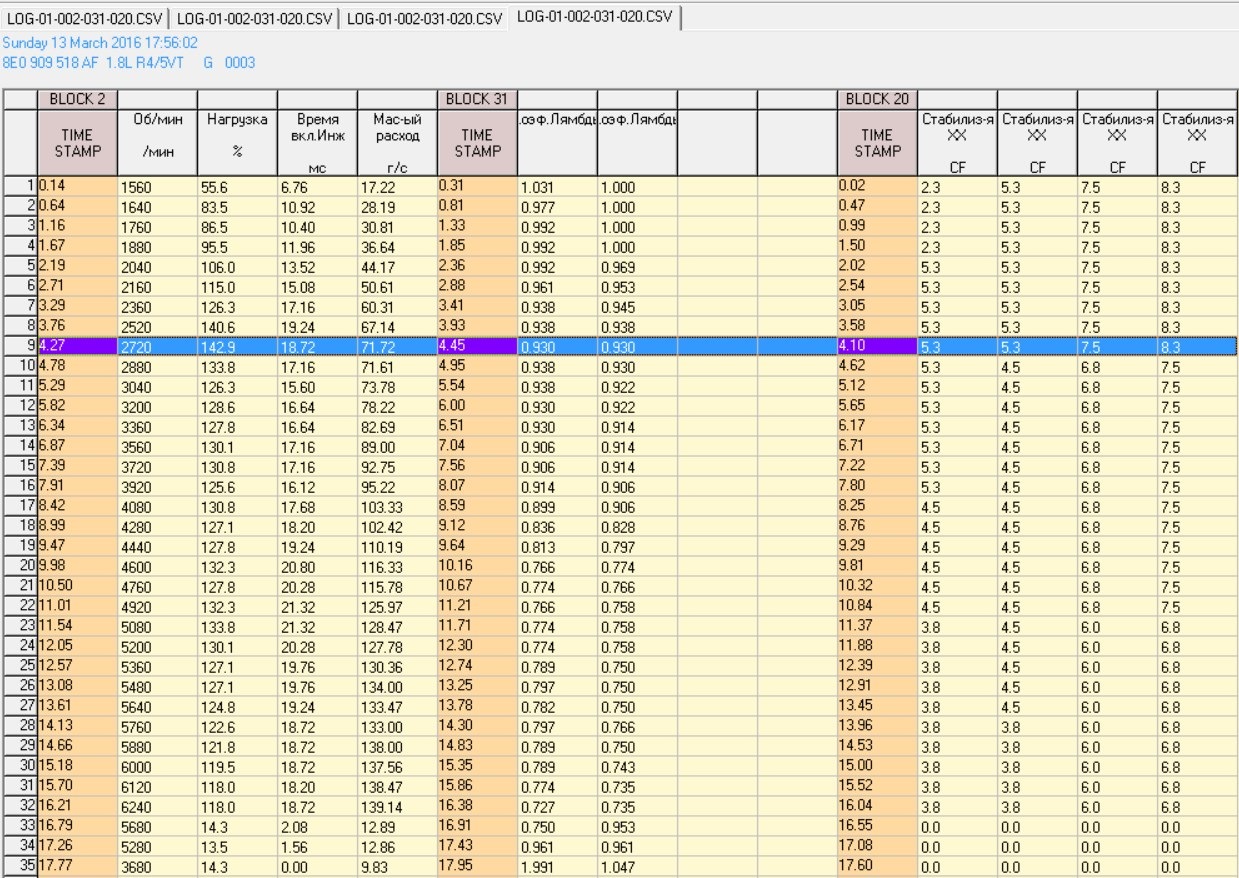Screen dimensions: 1239x878
Task: Click the mass flow cell showing 103.33
Action: click(397, 507)
